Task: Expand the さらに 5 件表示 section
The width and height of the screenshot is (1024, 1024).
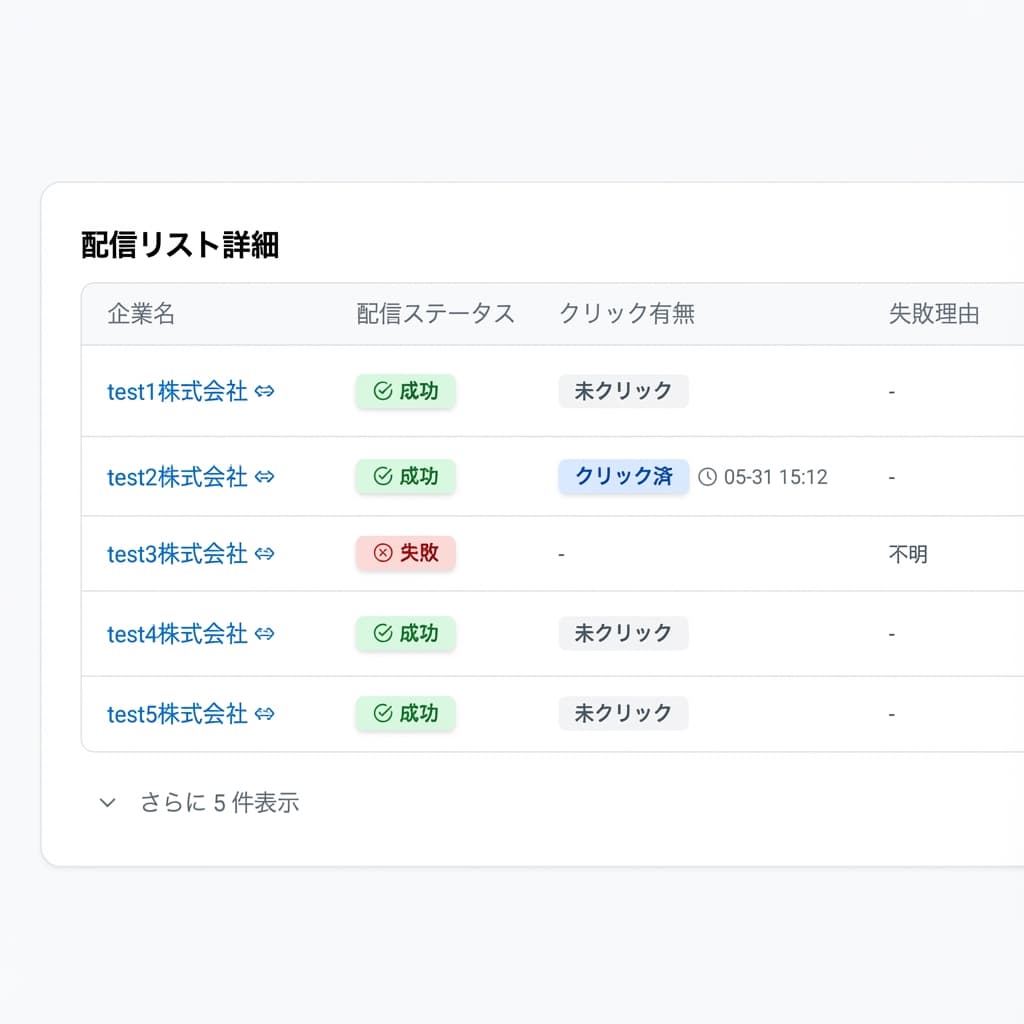Action: [x=220, y=802]
